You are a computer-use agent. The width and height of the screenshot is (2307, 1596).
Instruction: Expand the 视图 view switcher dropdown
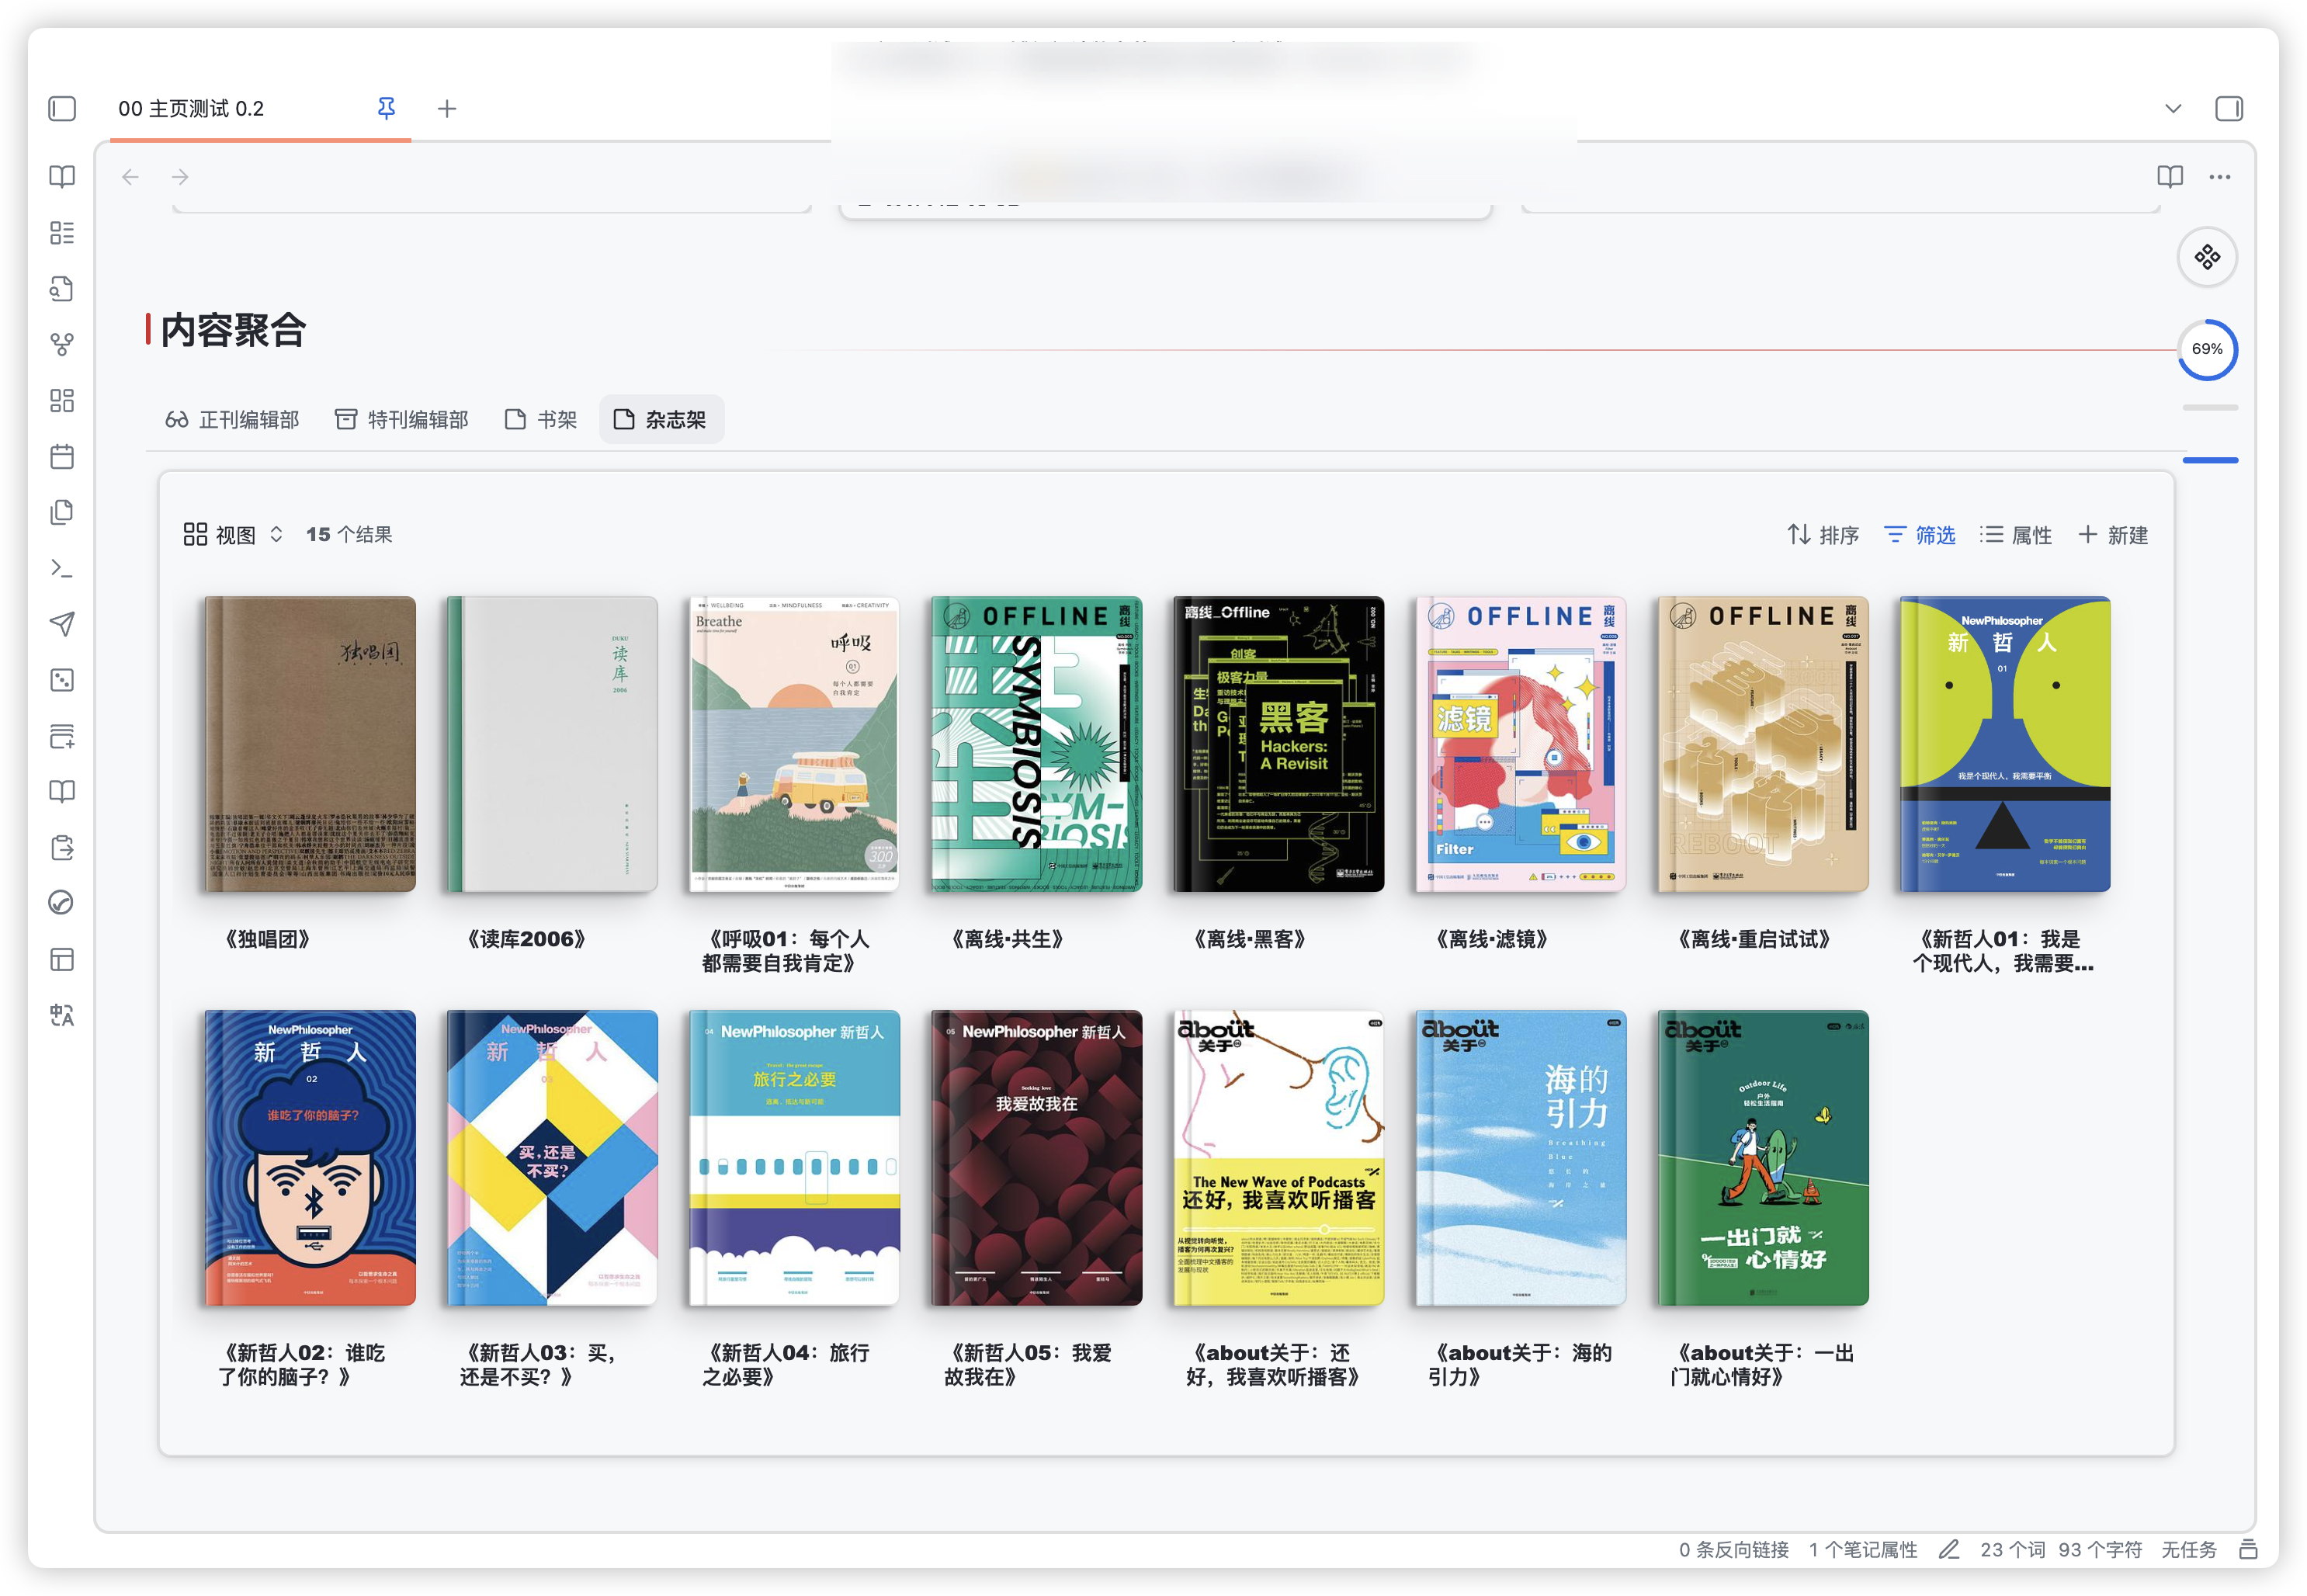[235, 535]
